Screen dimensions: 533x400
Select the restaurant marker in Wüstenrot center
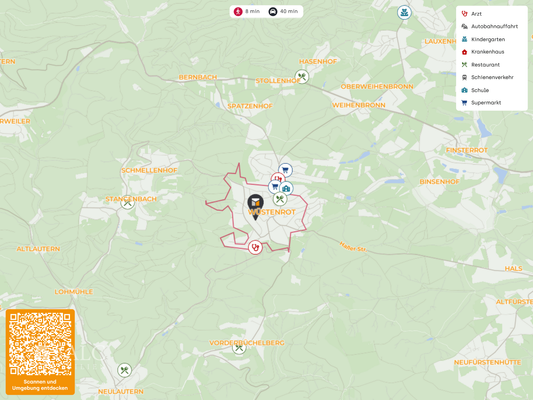click(280, 199)
